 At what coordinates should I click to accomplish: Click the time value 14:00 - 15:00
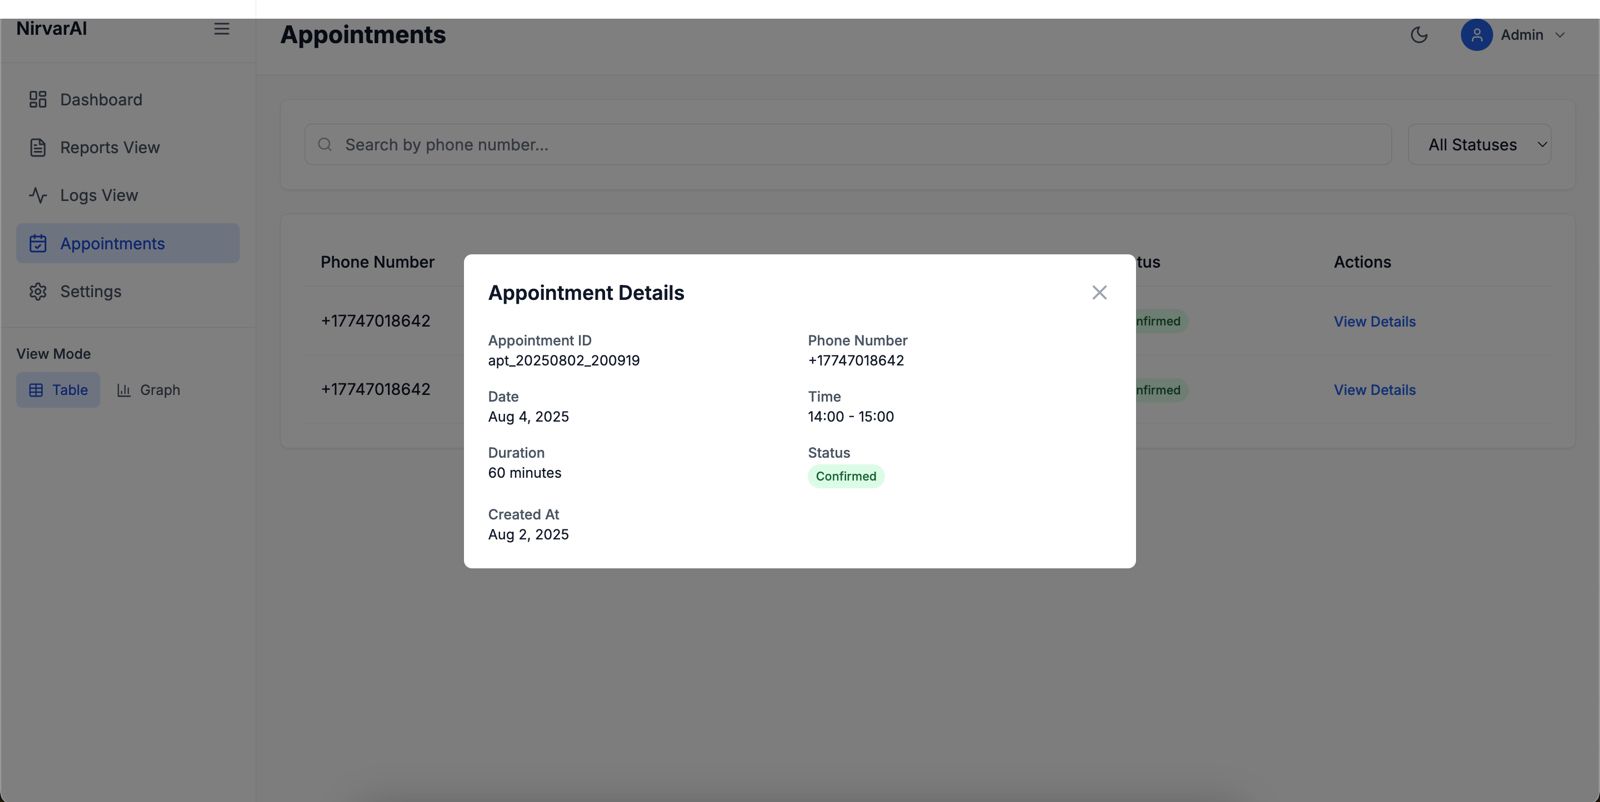pos(851,417)
